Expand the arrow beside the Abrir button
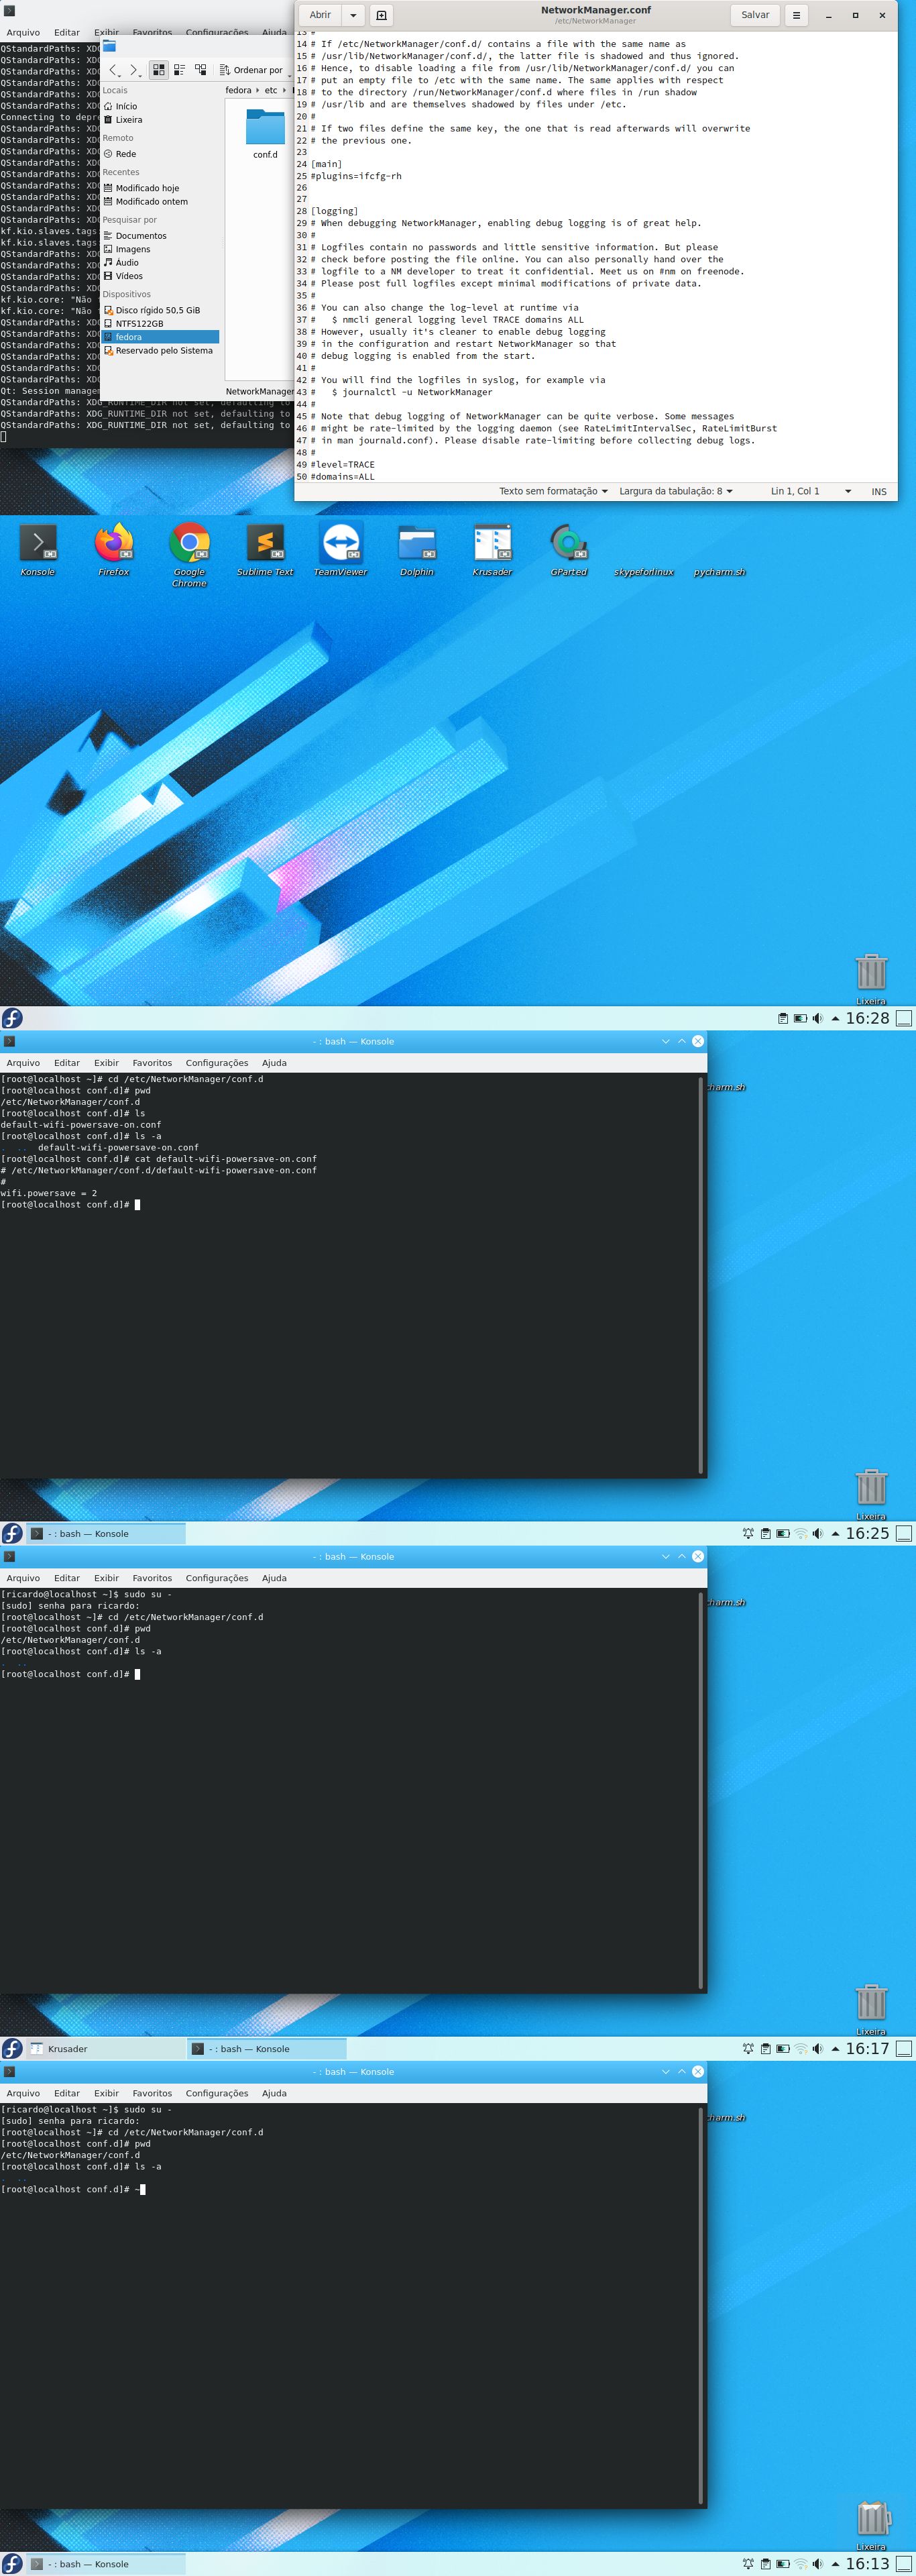The image size is (916, 2576). pos(353,15)
